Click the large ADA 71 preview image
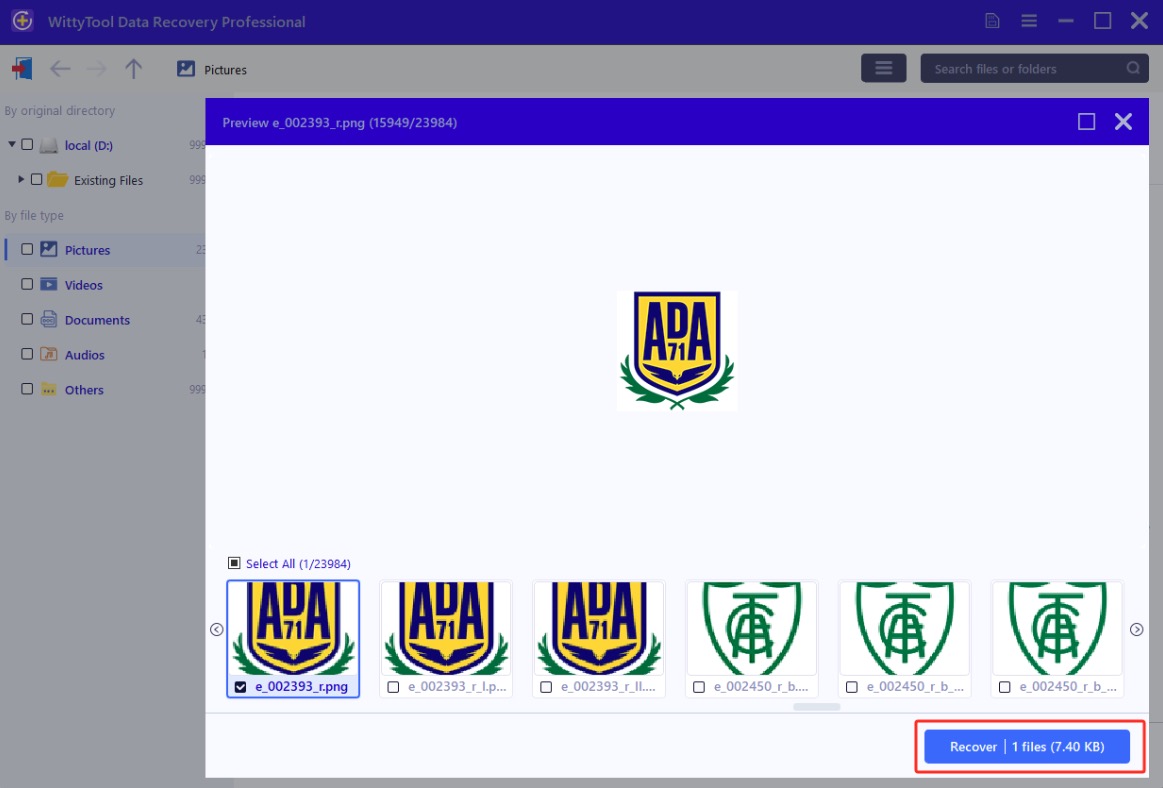The image size is (1163, 788). pos(676,350)
